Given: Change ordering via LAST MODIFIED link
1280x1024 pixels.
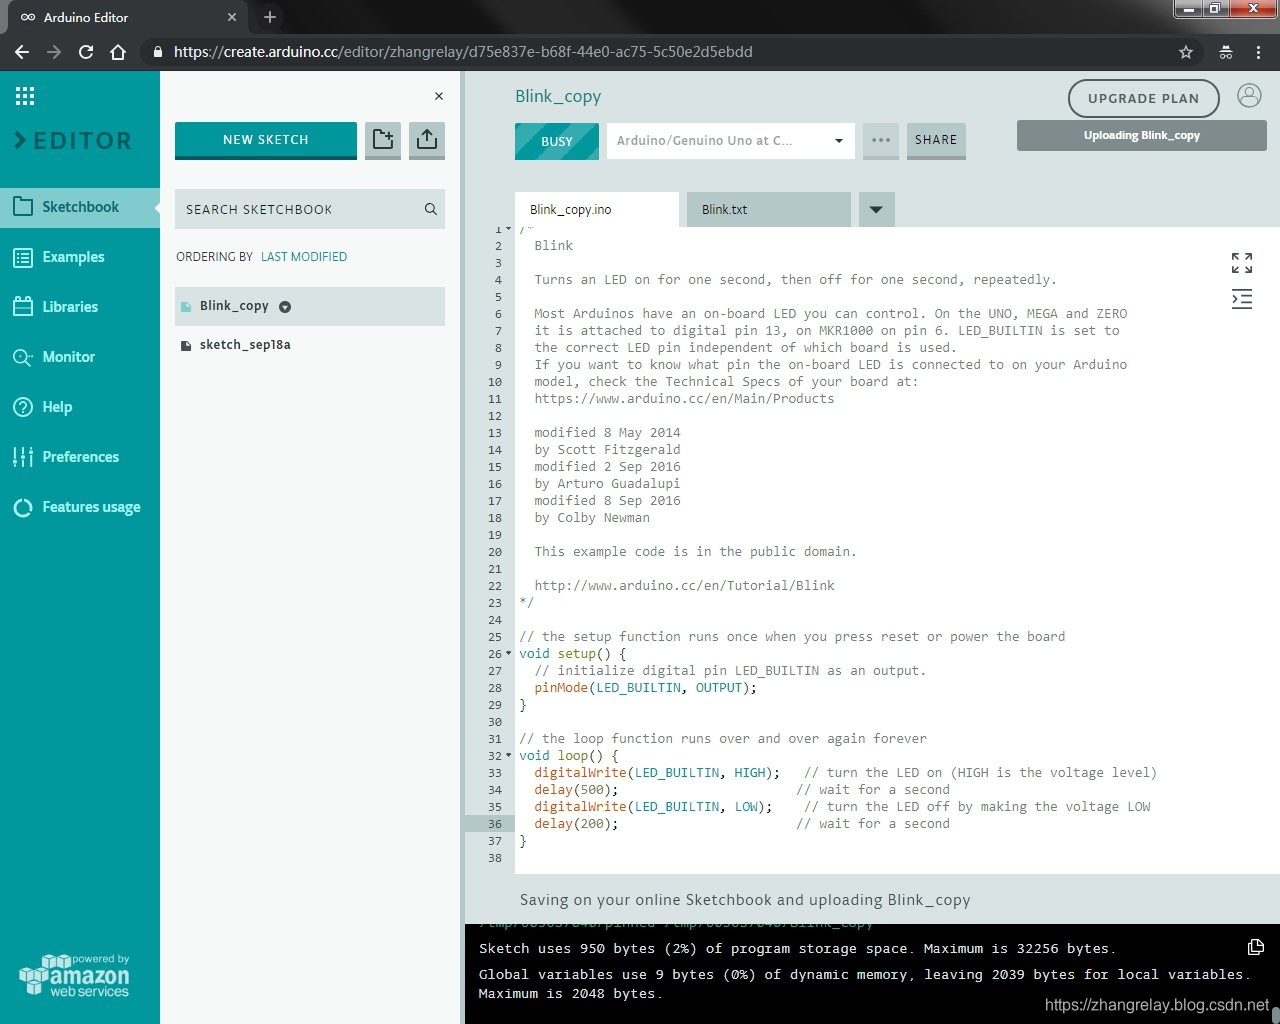Looking at the screenshot, I should tap(304, 257).
